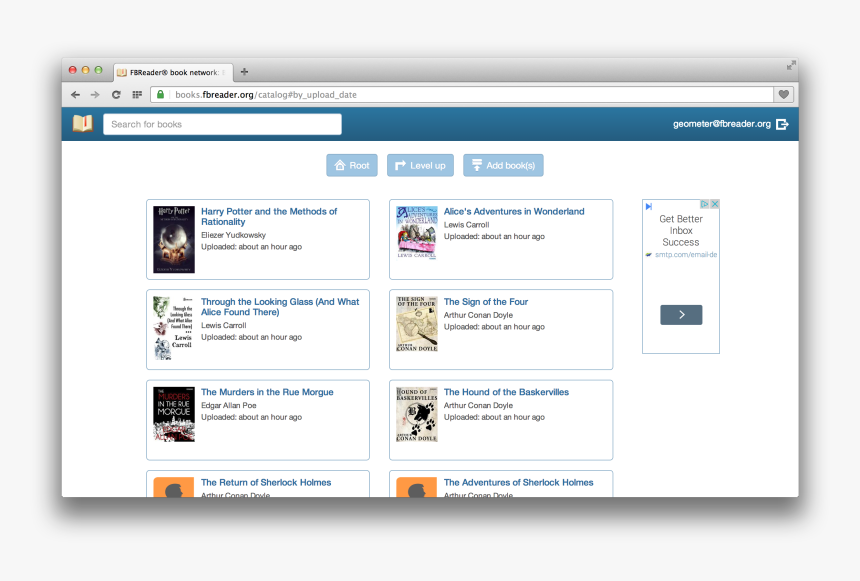Image resolution: width=860 pixels, height=581 pixels.
Task: Open The Return of Sherlock Holmes title
Action: [266, 482]
